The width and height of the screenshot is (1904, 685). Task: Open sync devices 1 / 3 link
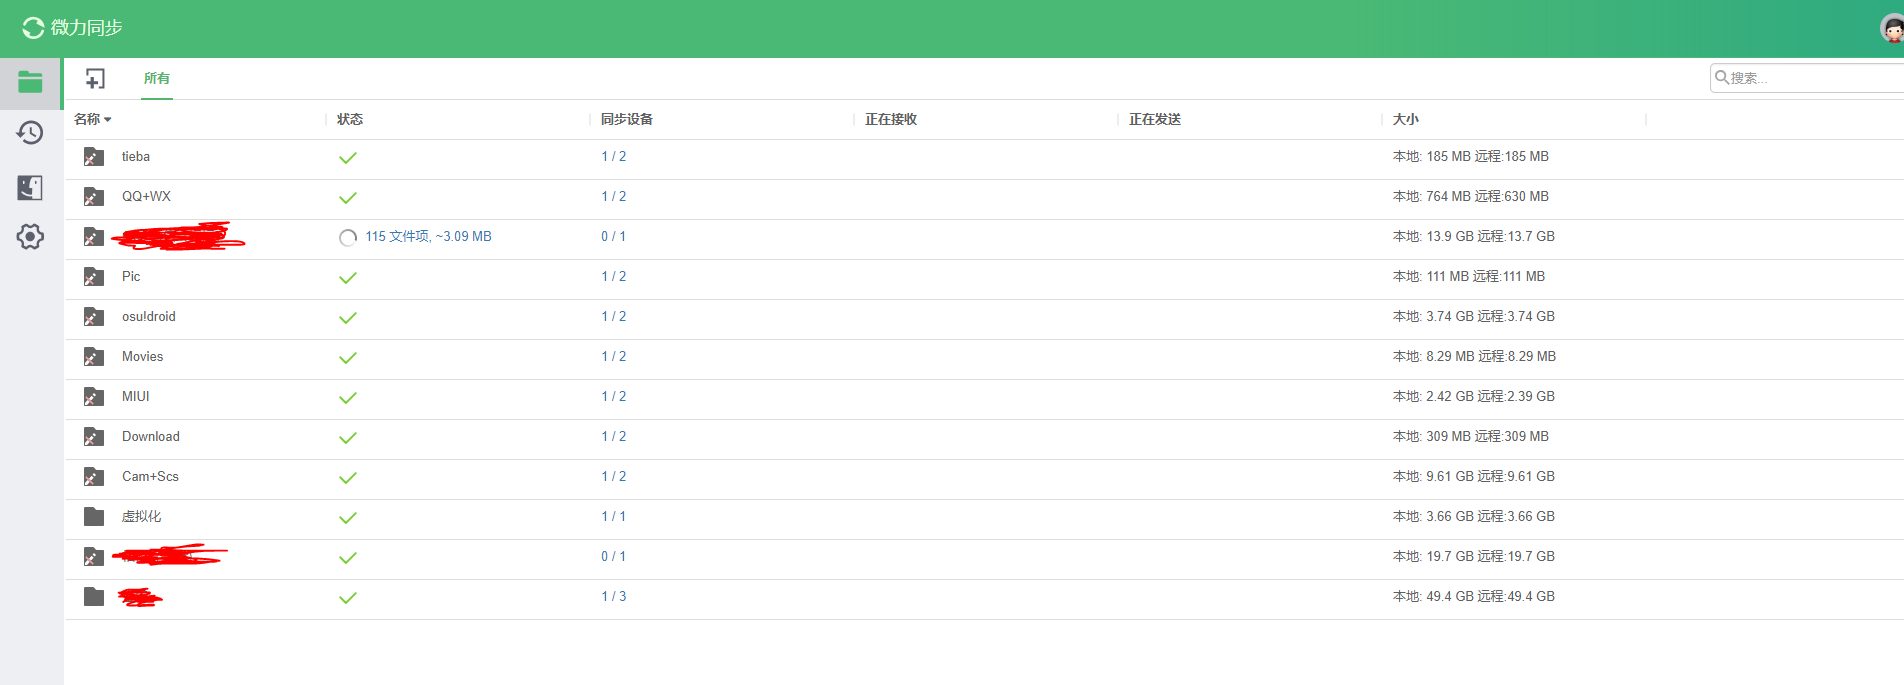point(613,597)
